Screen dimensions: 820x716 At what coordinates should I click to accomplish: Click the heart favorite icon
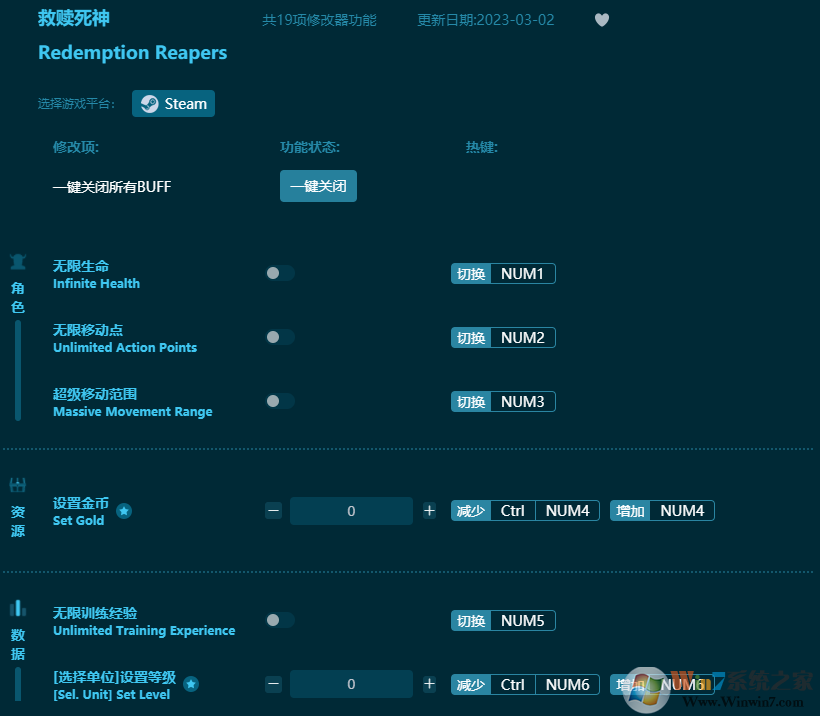602,20
